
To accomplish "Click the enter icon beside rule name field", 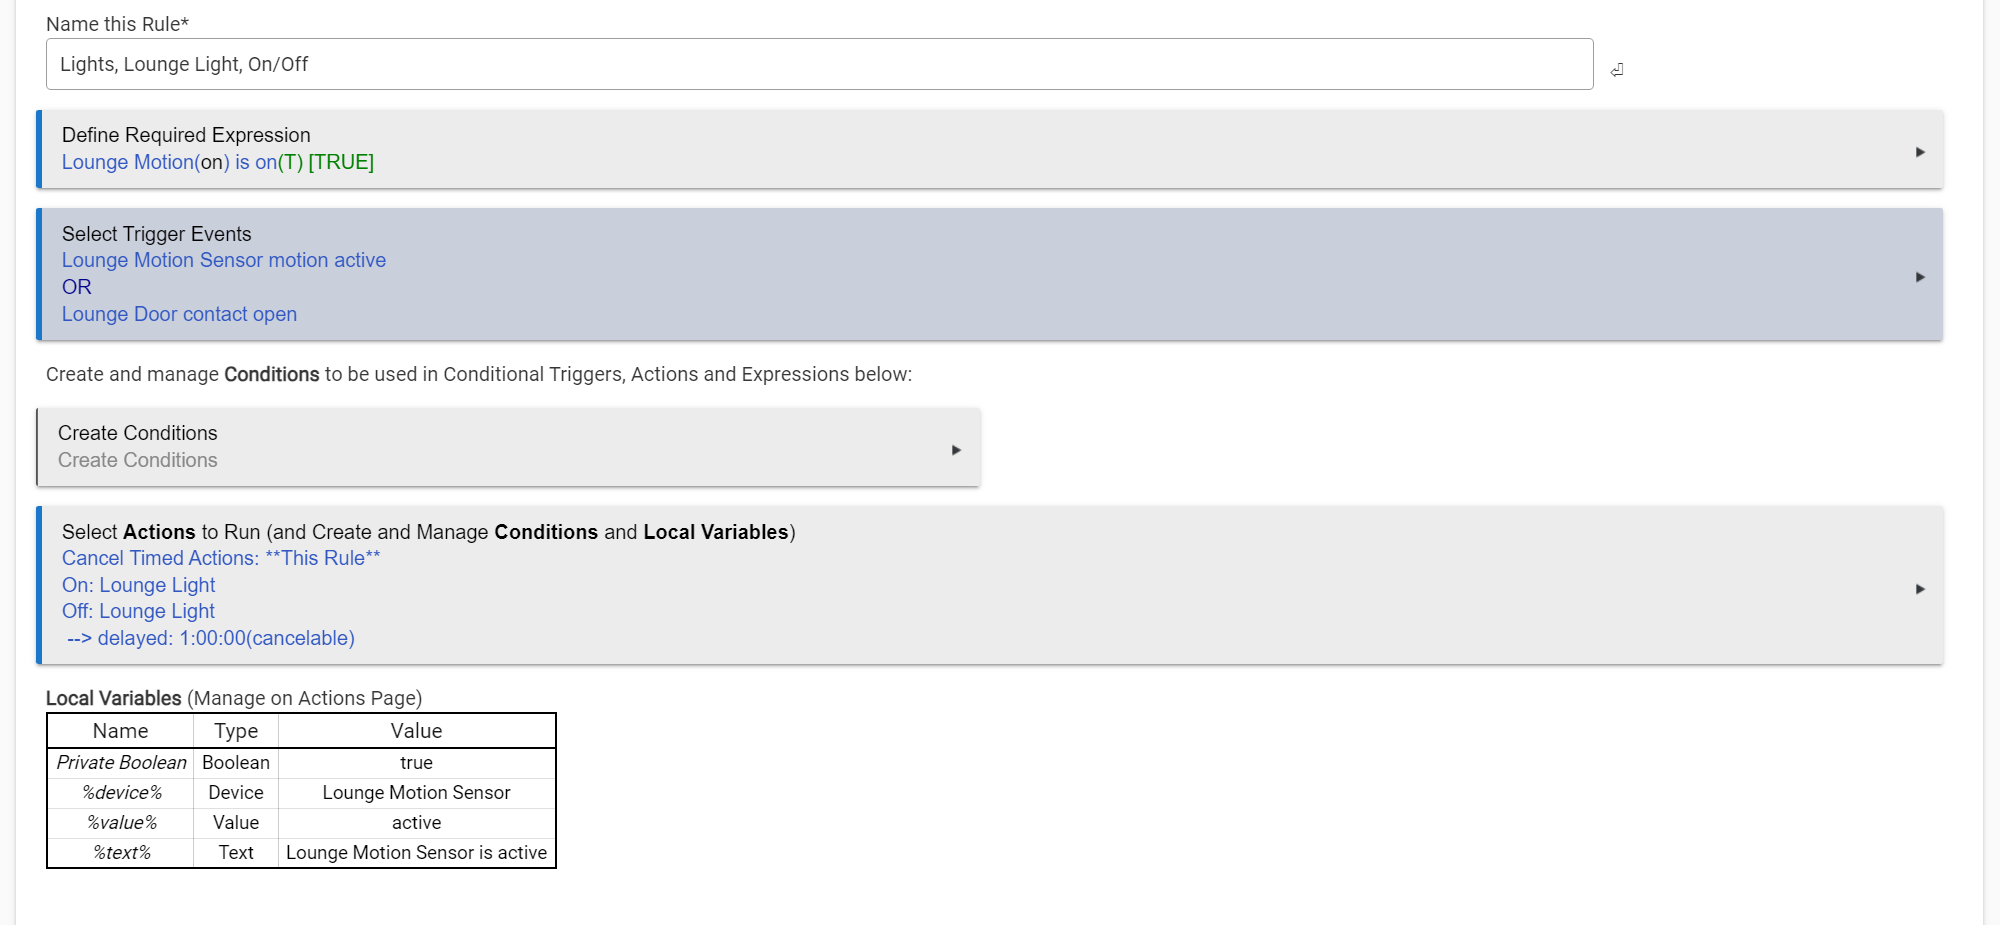I will [x=1617, y=70].
